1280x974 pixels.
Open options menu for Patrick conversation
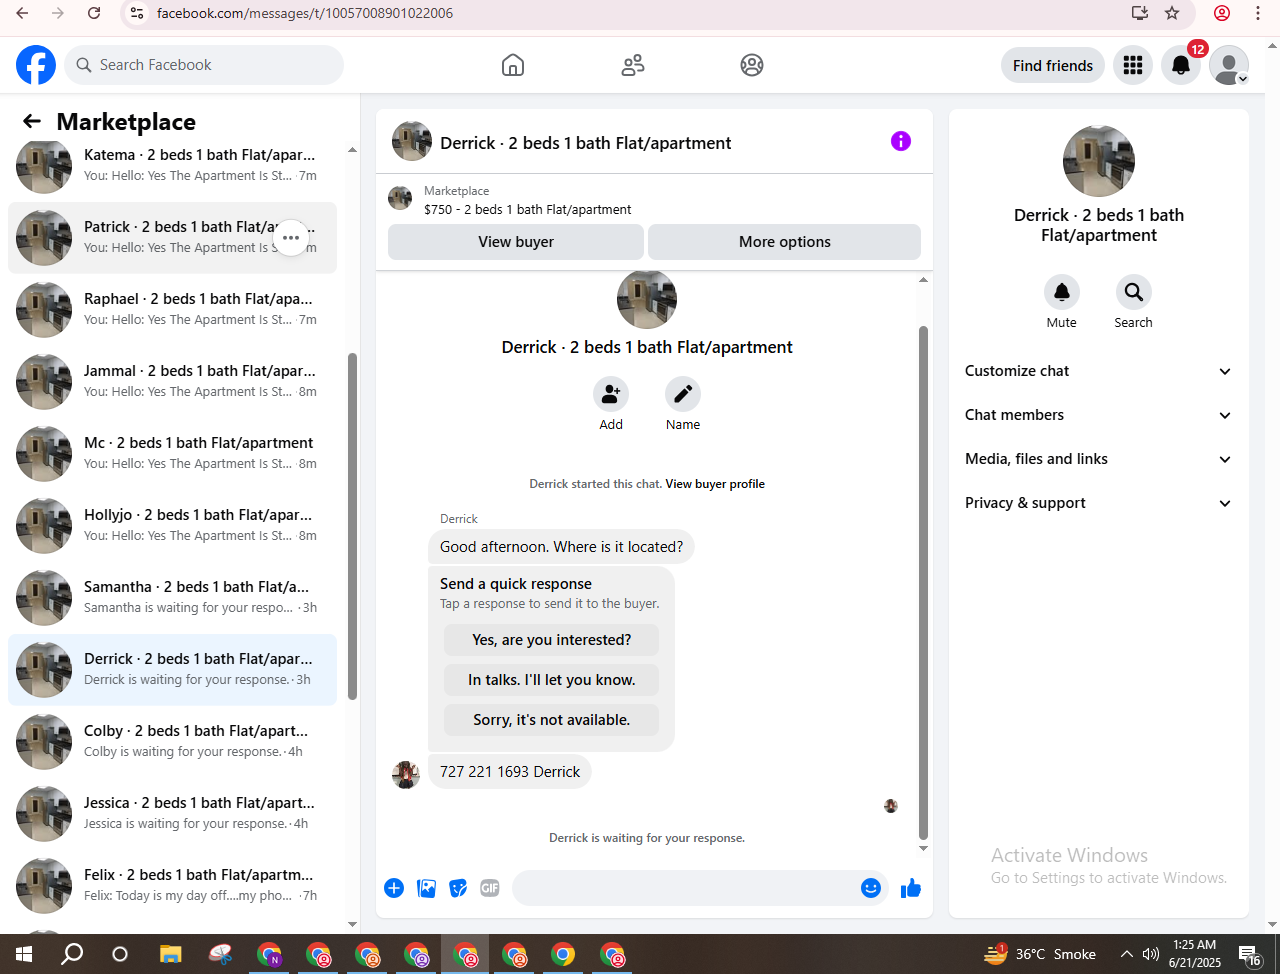[291, 238]
